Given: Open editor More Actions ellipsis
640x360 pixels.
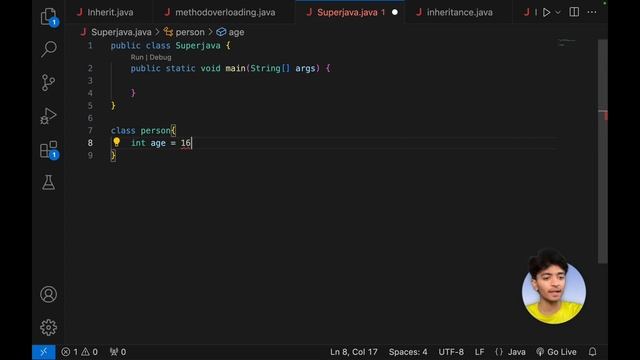Looking at the screenshot, I should click(x=592, y=12).
